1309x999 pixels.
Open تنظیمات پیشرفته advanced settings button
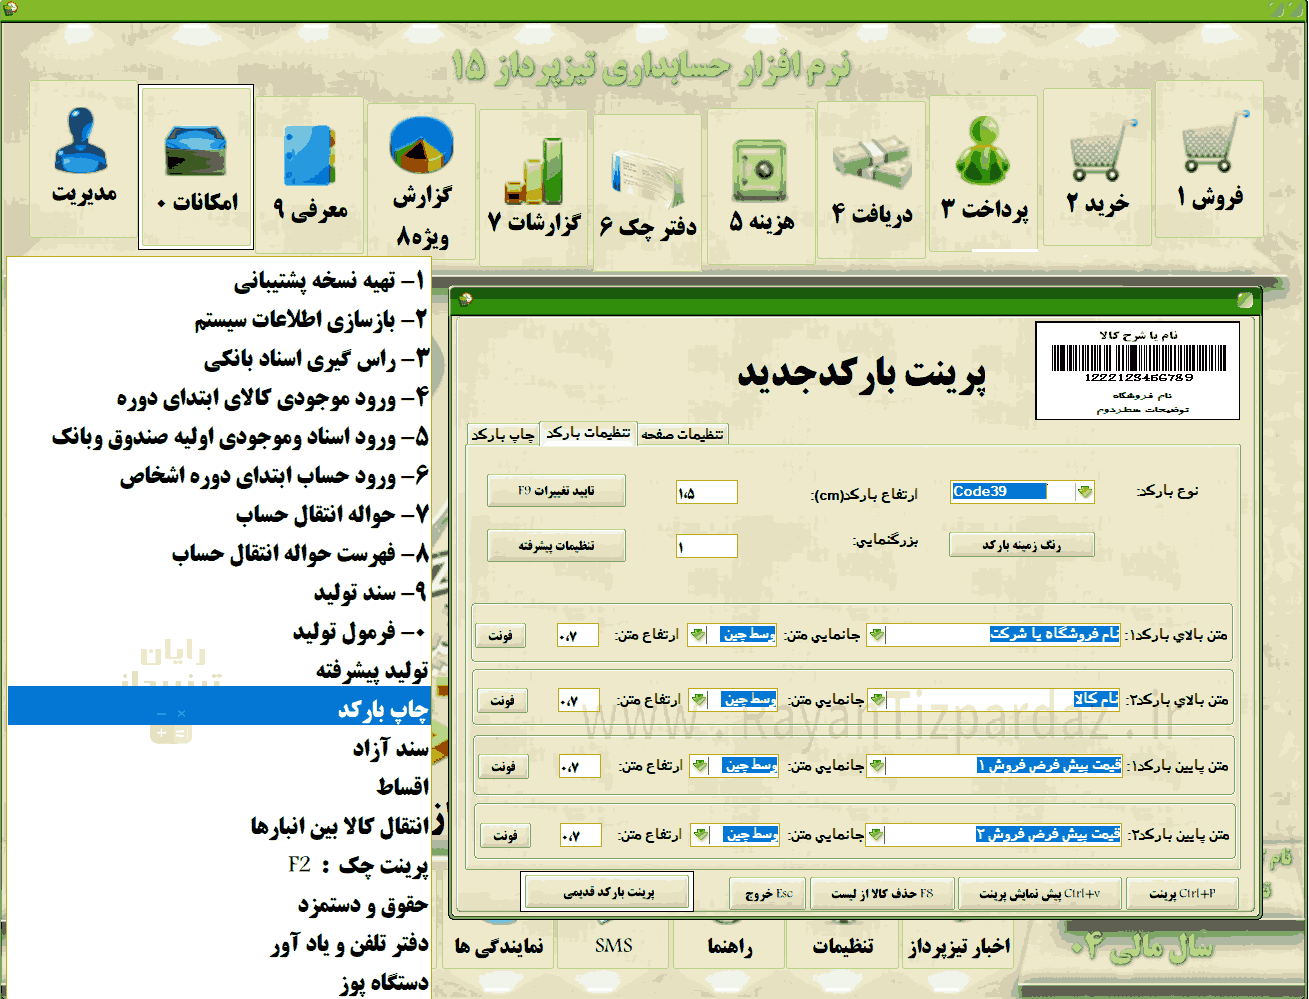coord(556,546)
